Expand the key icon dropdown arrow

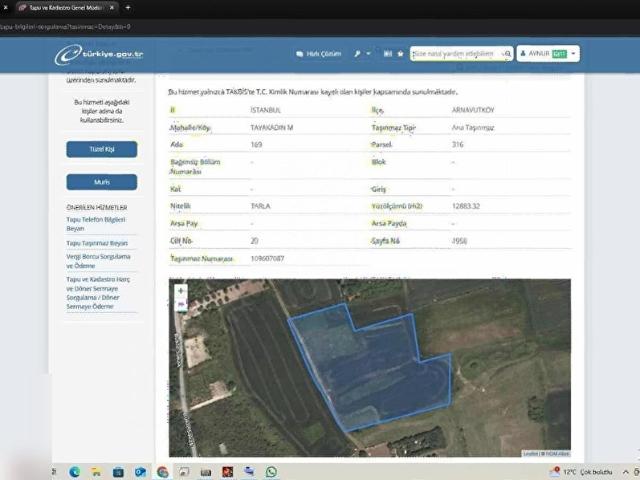tap(368, 54)
